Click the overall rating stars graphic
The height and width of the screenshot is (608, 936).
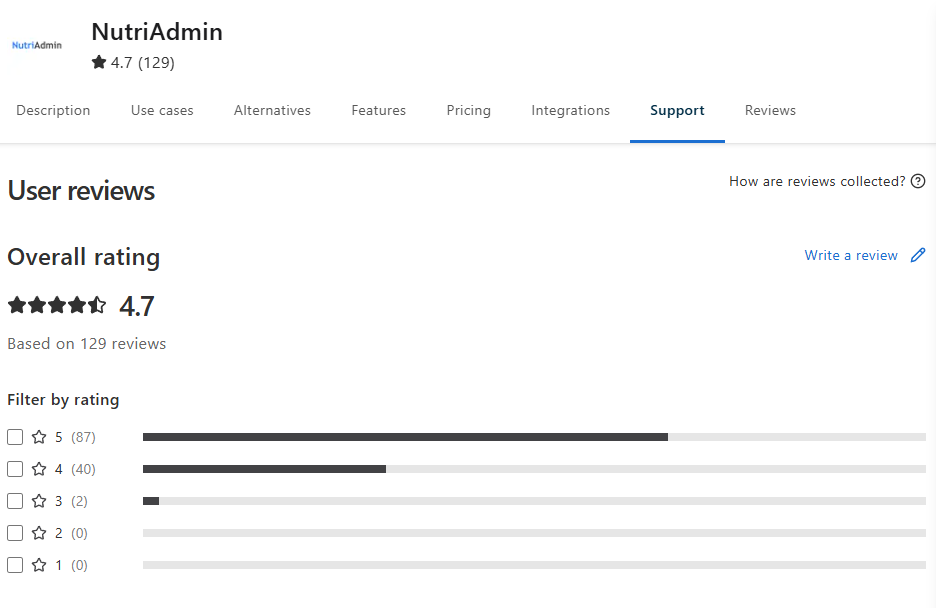(57, 305)
